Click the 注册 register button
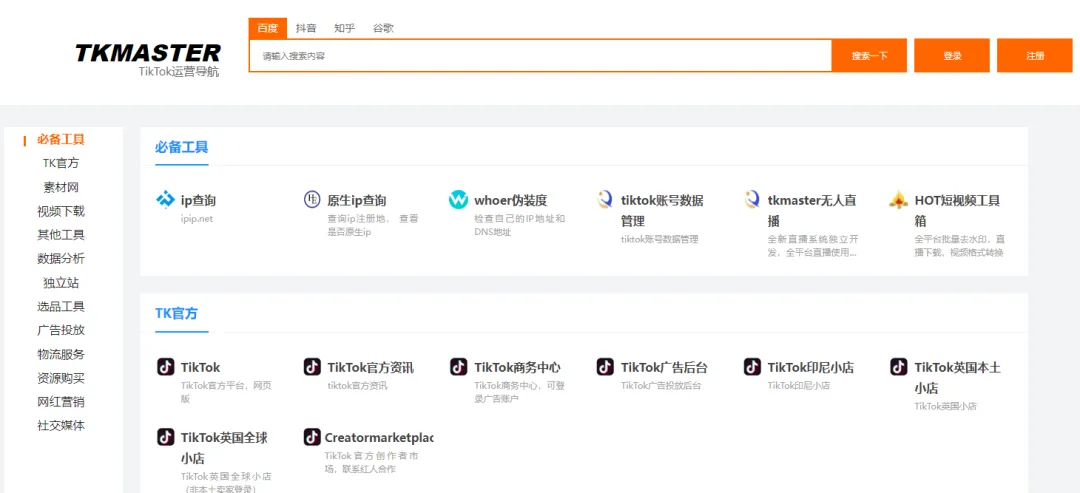Screen dimensions: 1080x493 pos(1035,56)
